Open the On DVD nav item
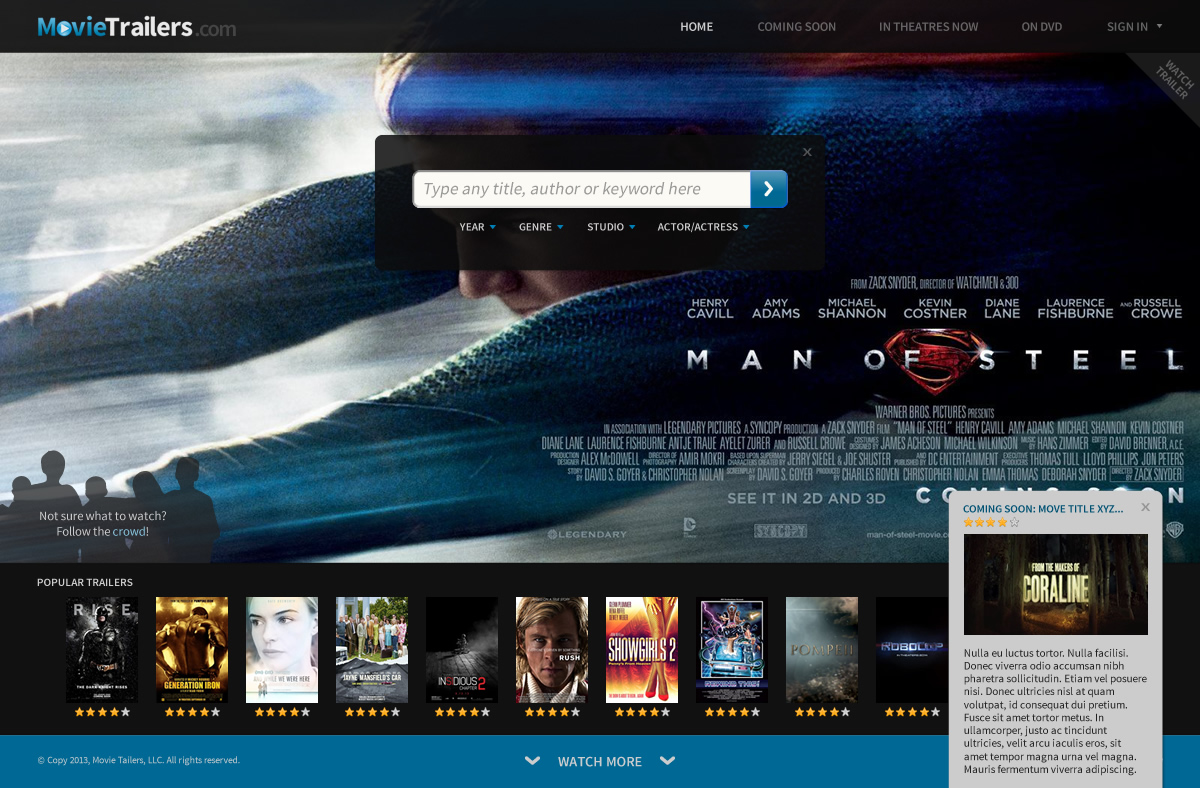Image resolution: width=1200 pixels, height=788 pixels. 1042,27
